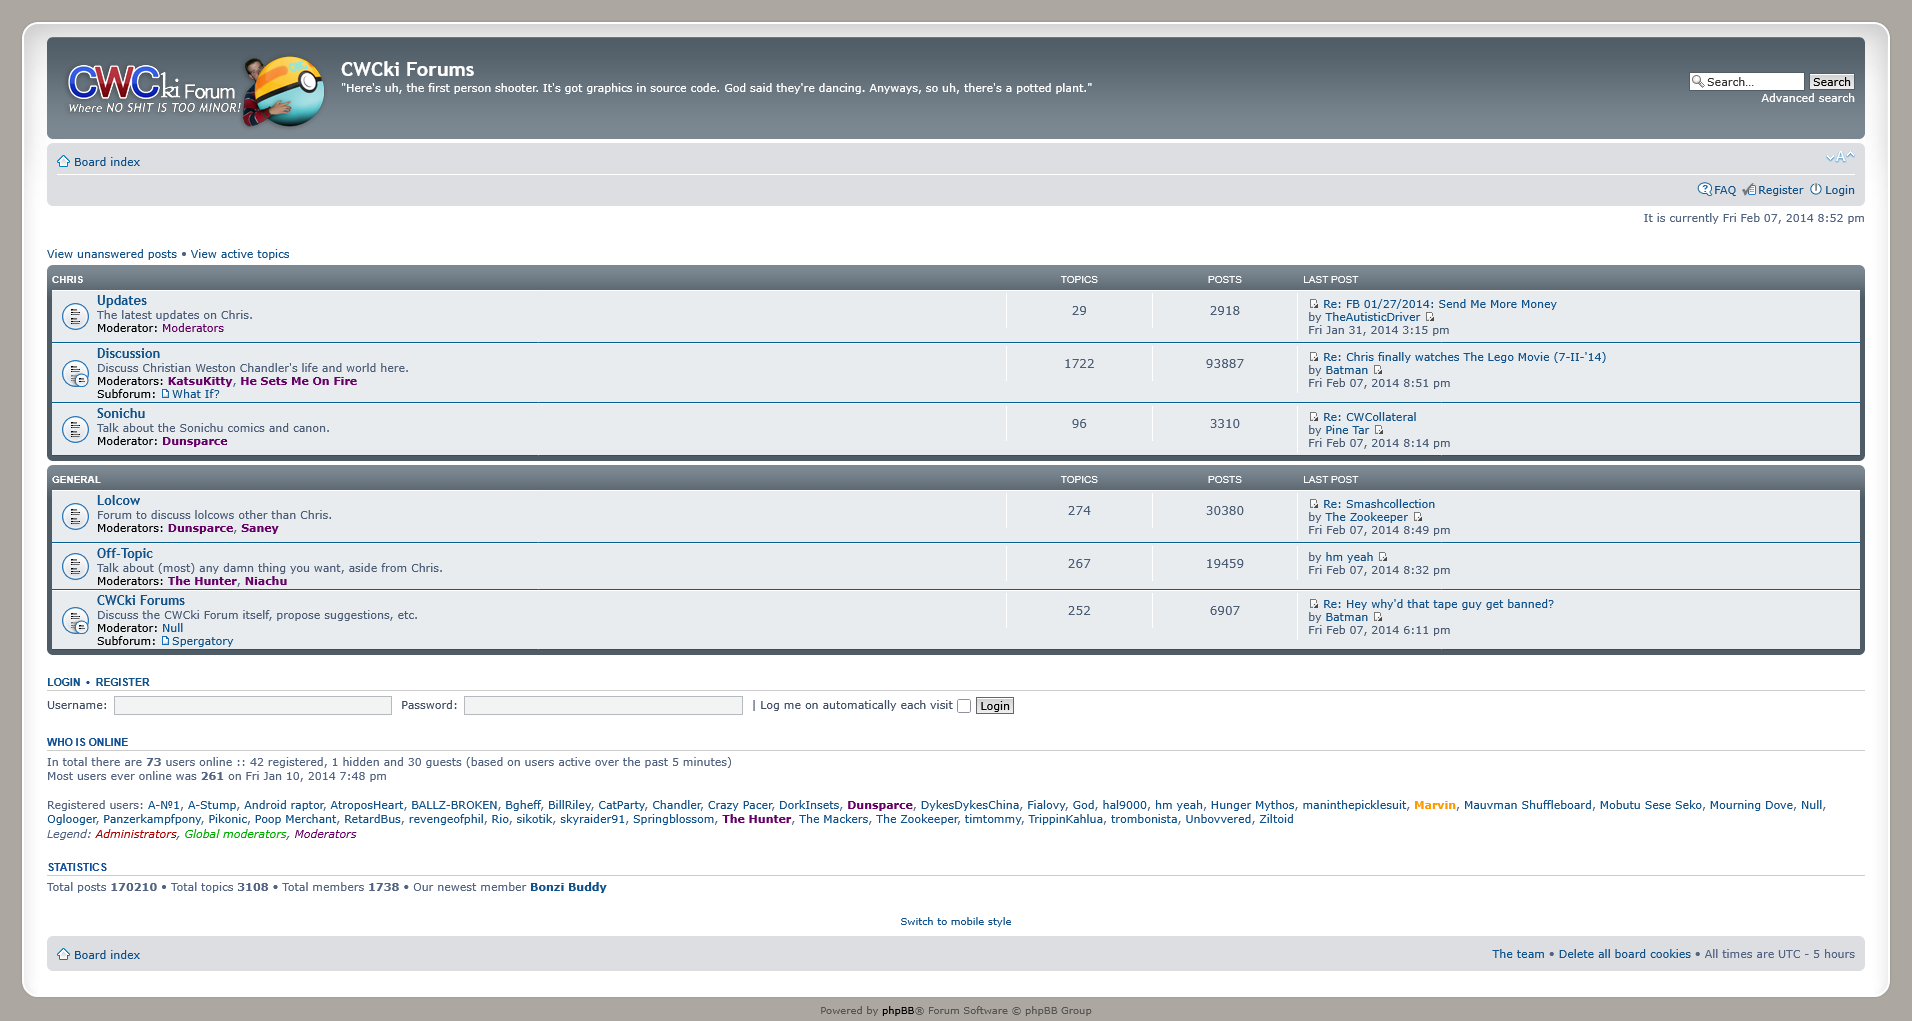
Task: Open topic Re: CWCollateral
Action: click(1370, 417)
